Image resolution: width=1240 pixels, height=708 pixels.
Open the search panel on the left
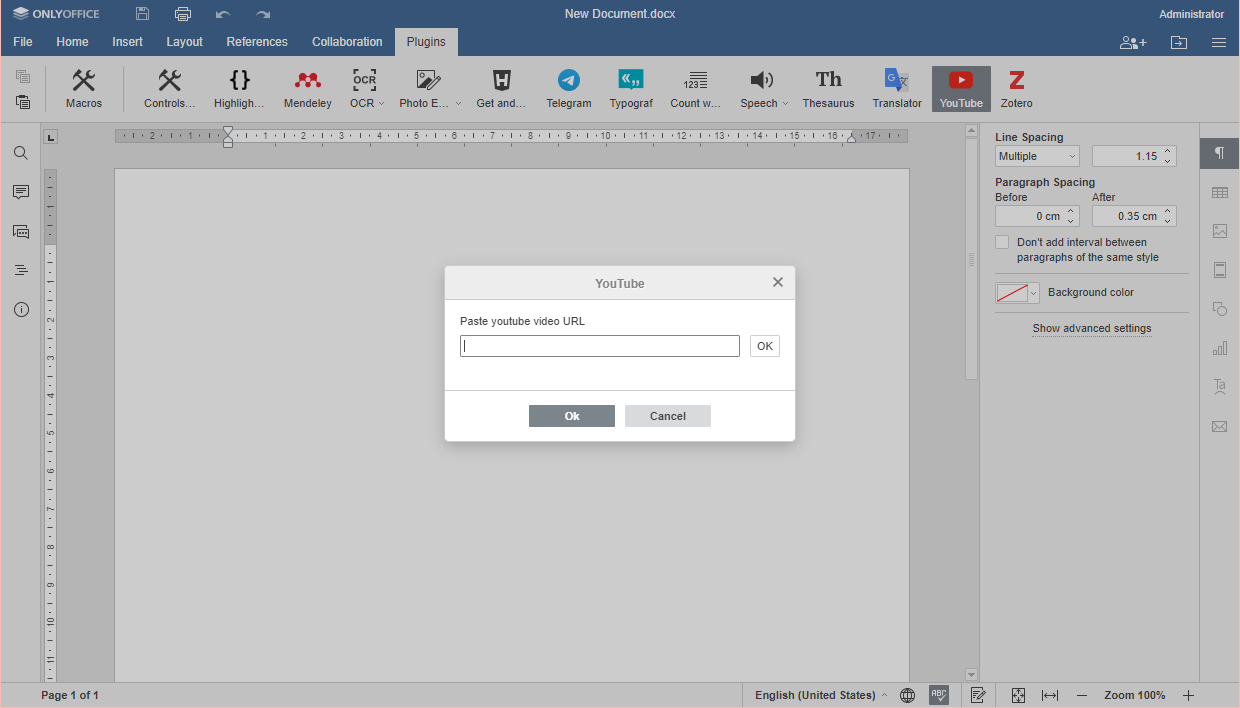coord(21,153)
